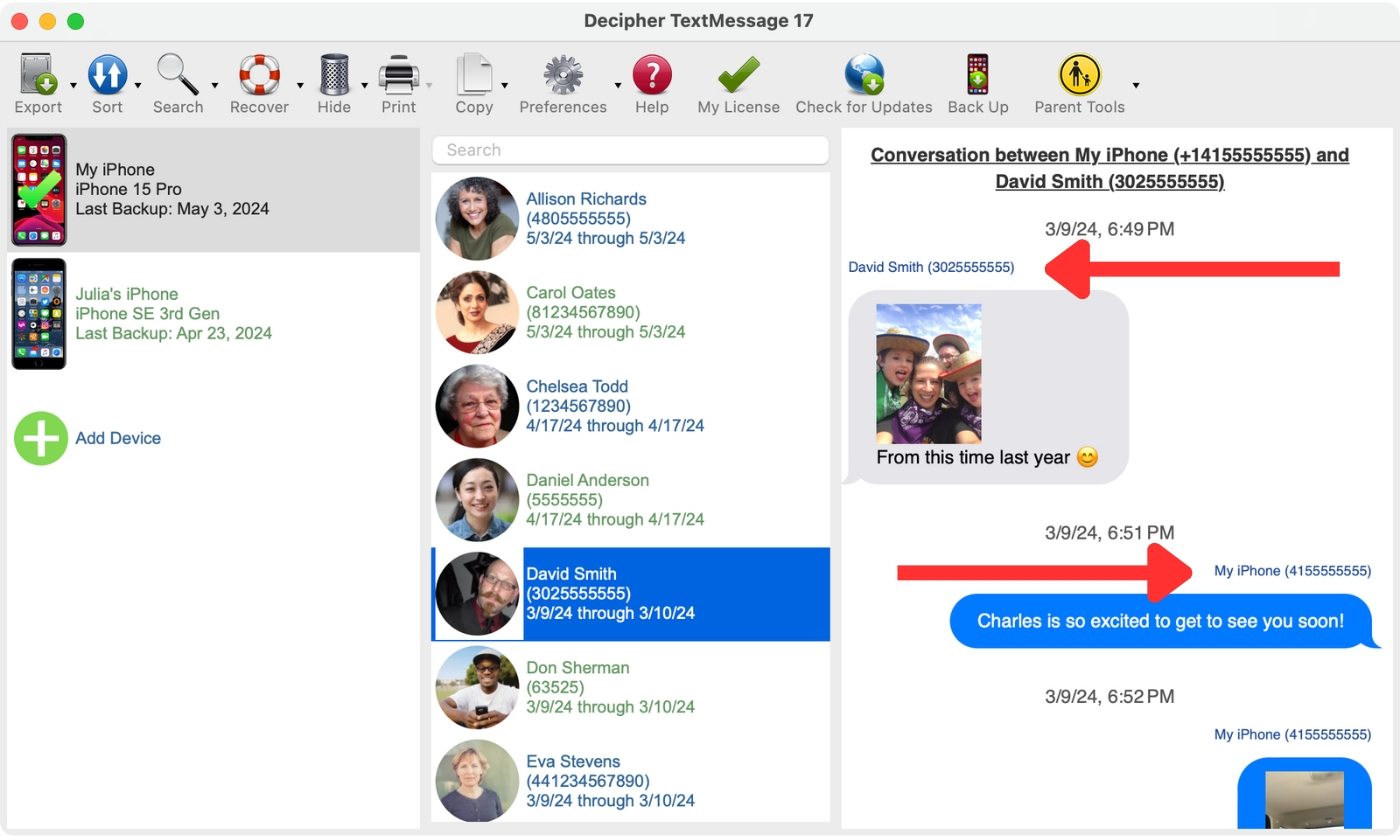Select Julia's iPhone device
1400x840 pixels.
[176, 313]
